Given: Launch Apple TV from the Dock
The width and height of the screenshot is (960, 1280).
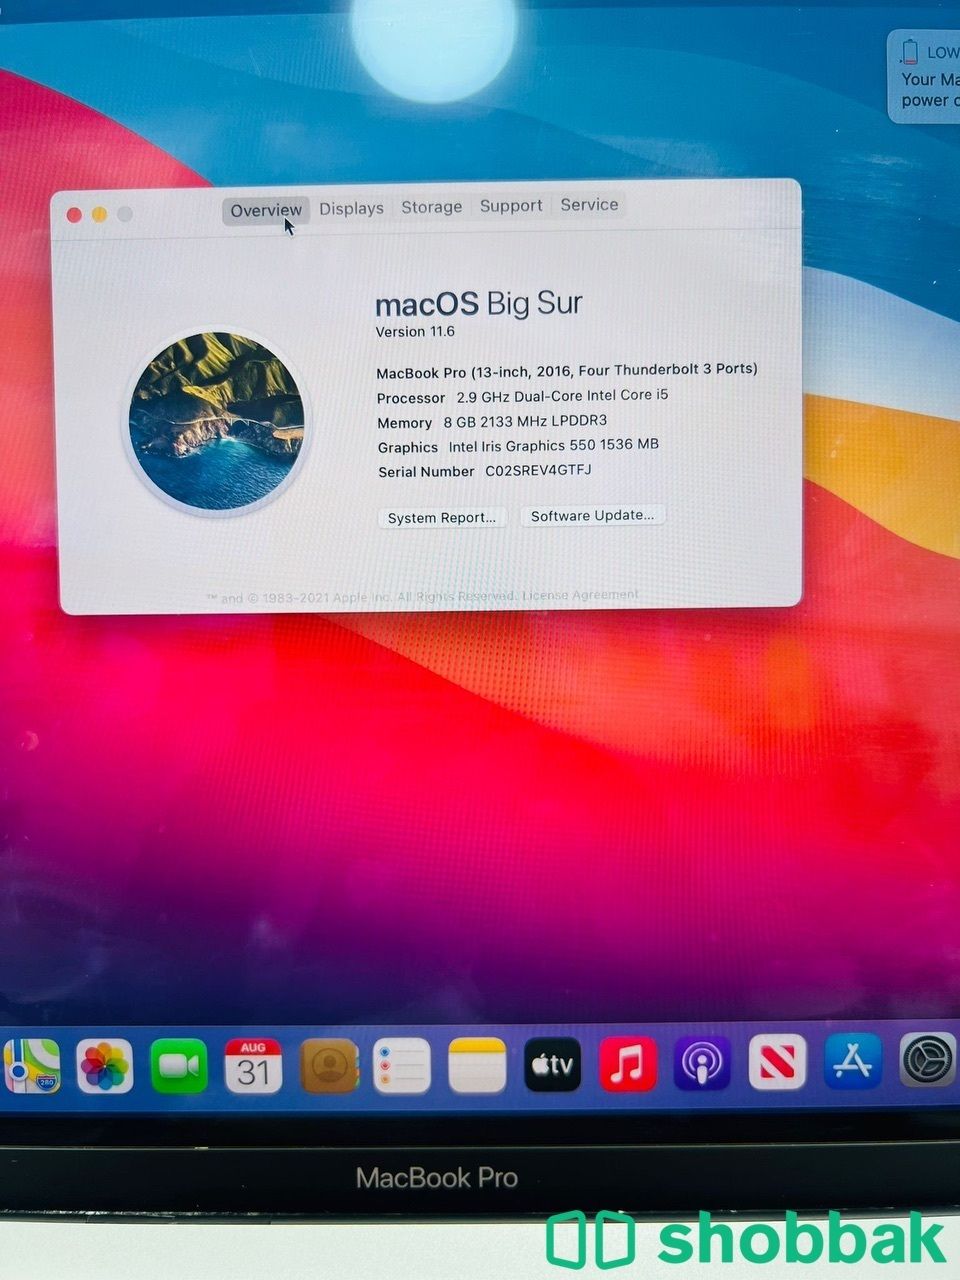Looking at the screenshot, I should [552, 1065].
